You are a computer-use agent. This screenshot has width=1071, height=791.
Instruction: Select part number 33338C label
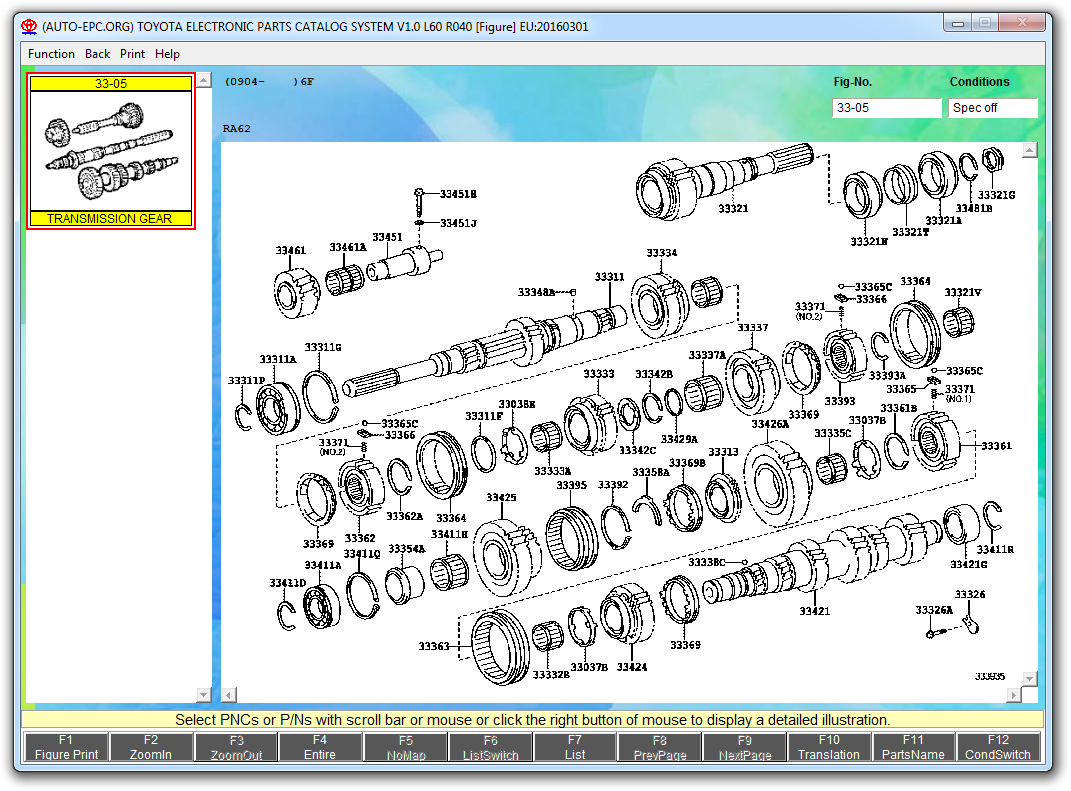pyautogui.click(x=707, y=561)
